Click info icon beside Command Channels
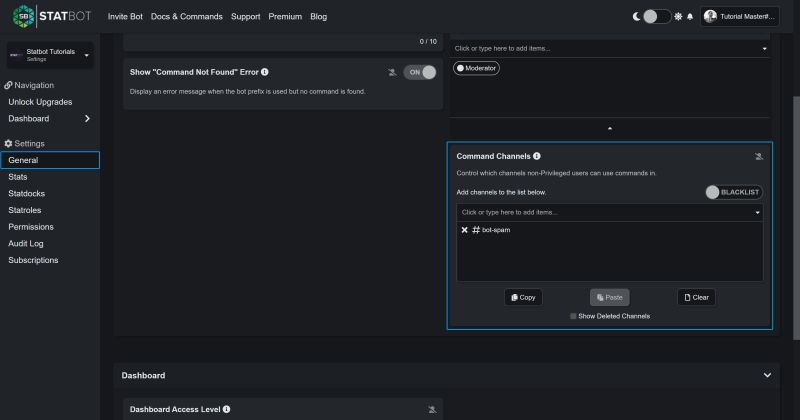Screen dimensions: 800x420 (x=537, y=156)
